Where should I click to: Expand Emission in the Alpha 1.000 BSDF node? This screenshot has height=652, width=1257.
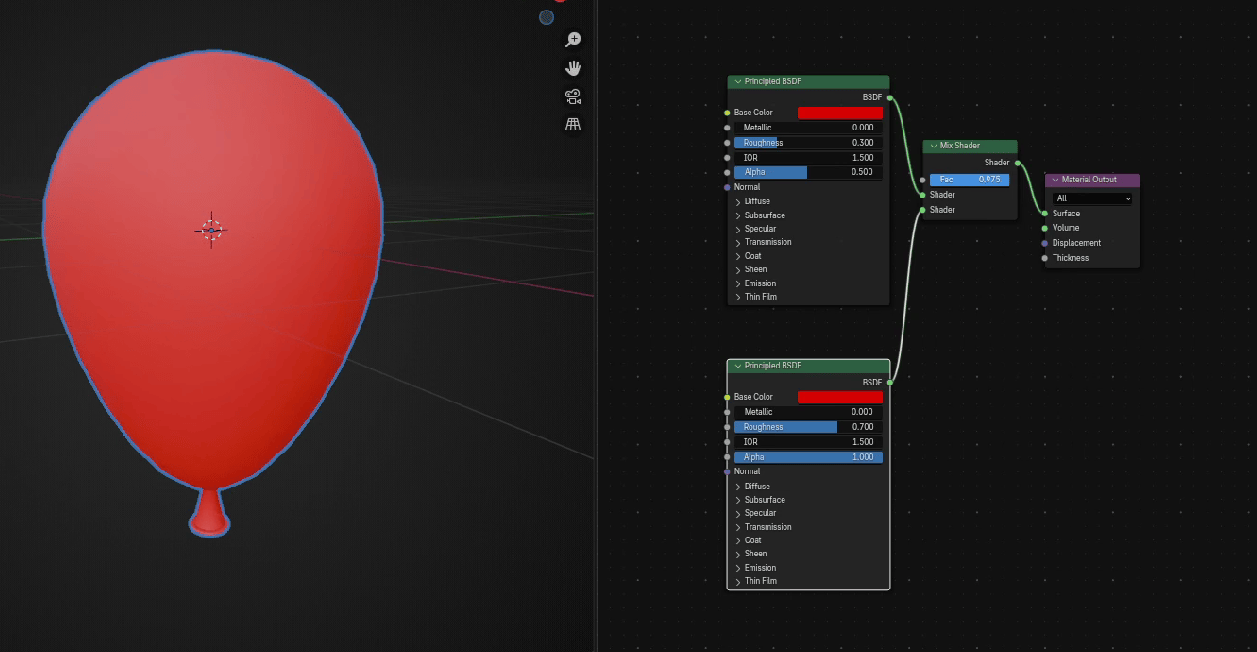click(x=738, y=568)
